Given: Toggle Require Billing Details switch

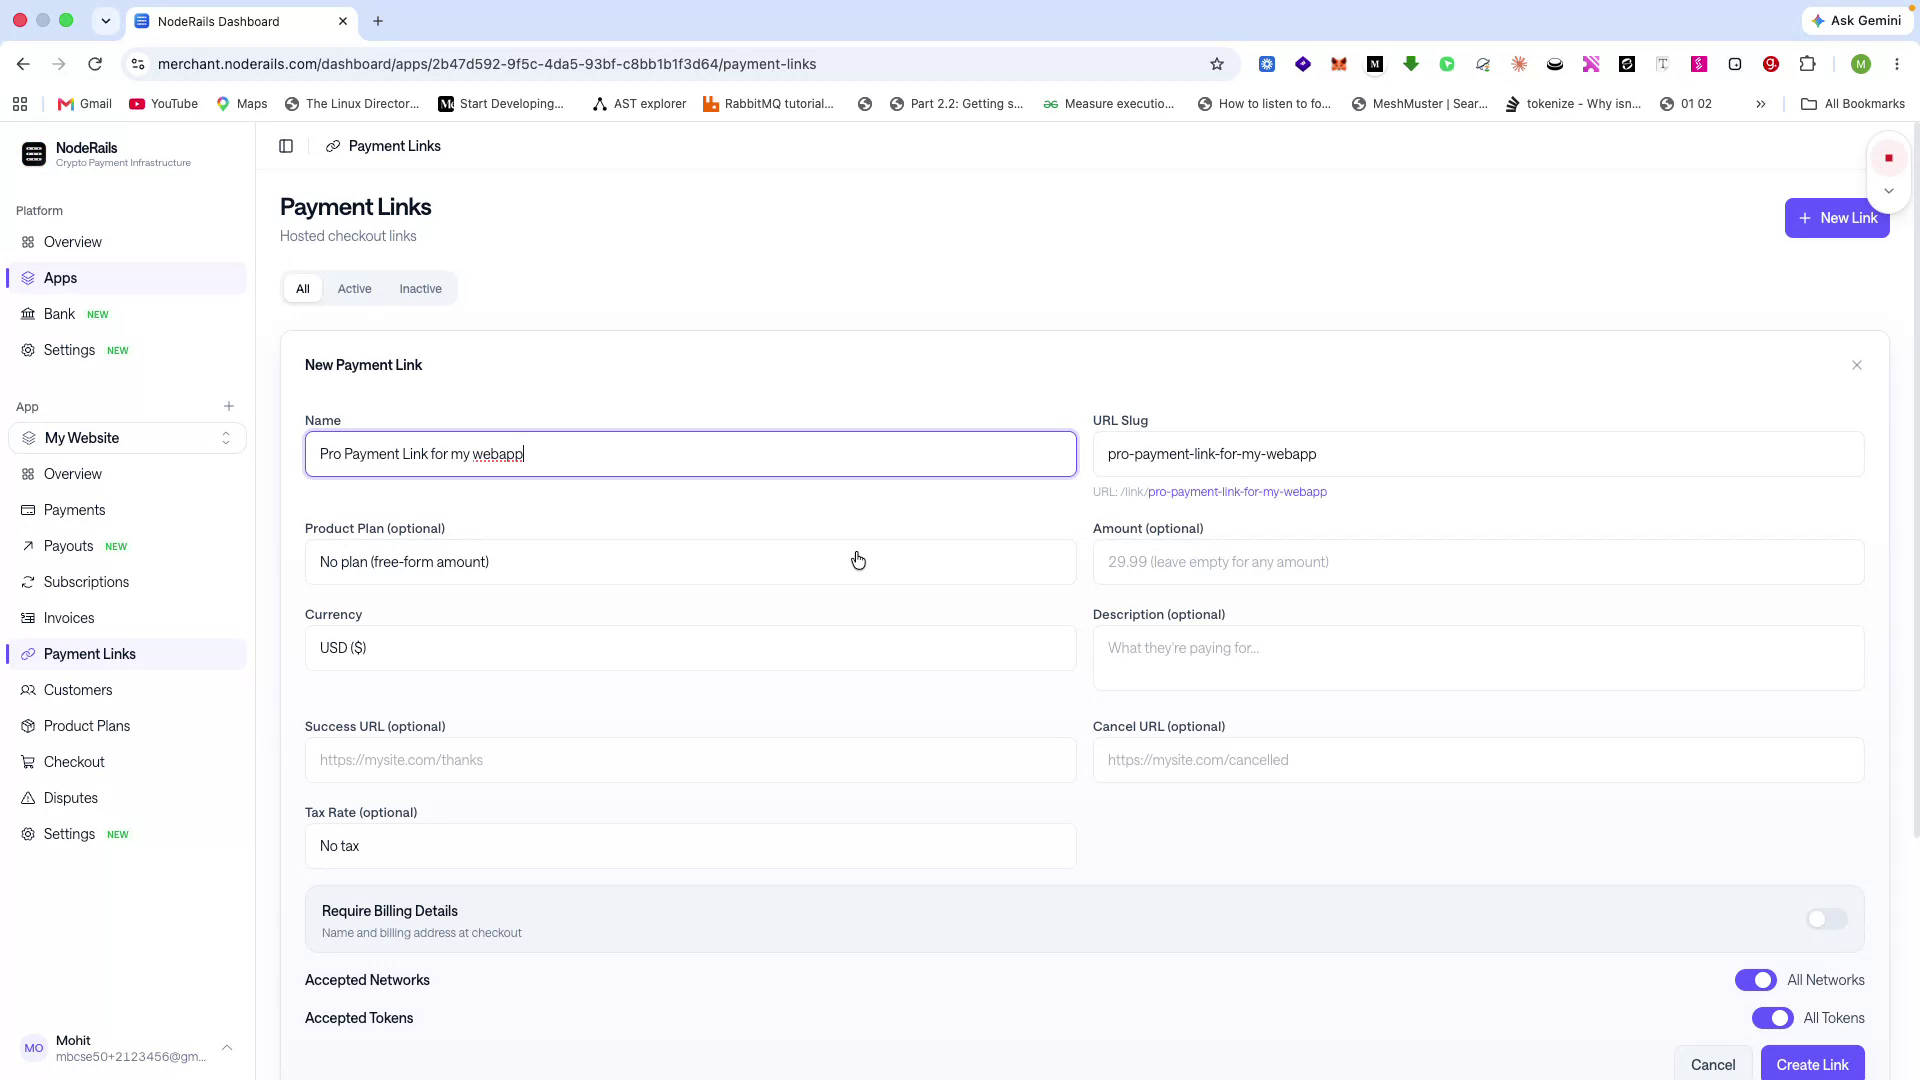Looking at the screenshot, I should [x=1827, y=919].
